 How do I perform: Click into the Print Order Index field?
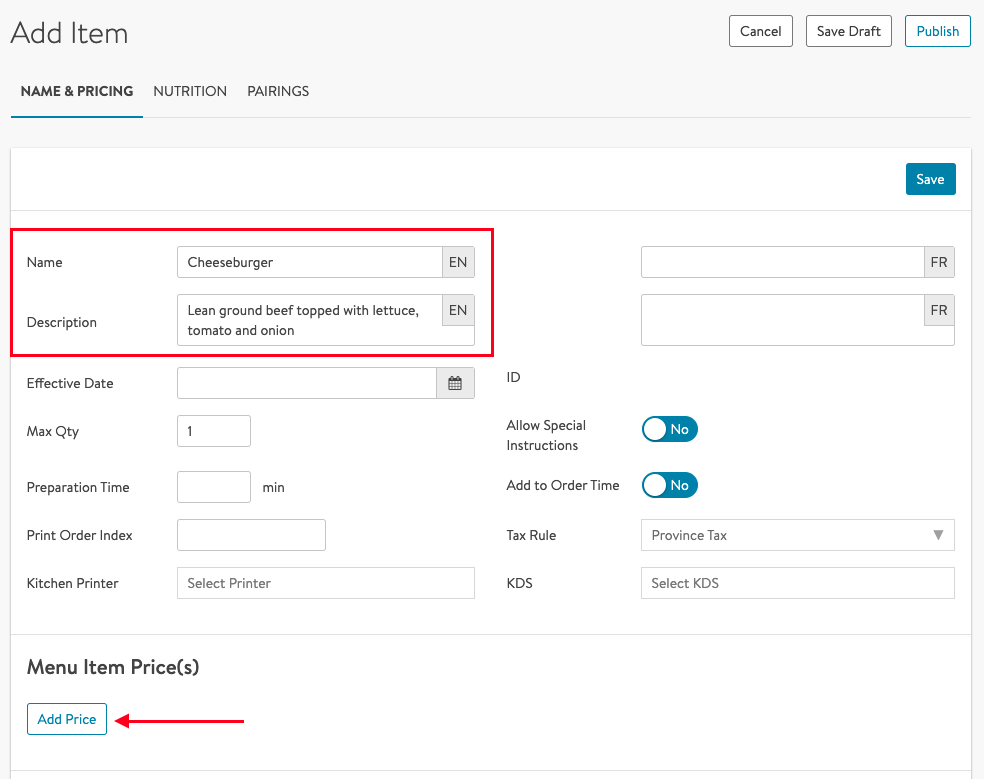251,535
